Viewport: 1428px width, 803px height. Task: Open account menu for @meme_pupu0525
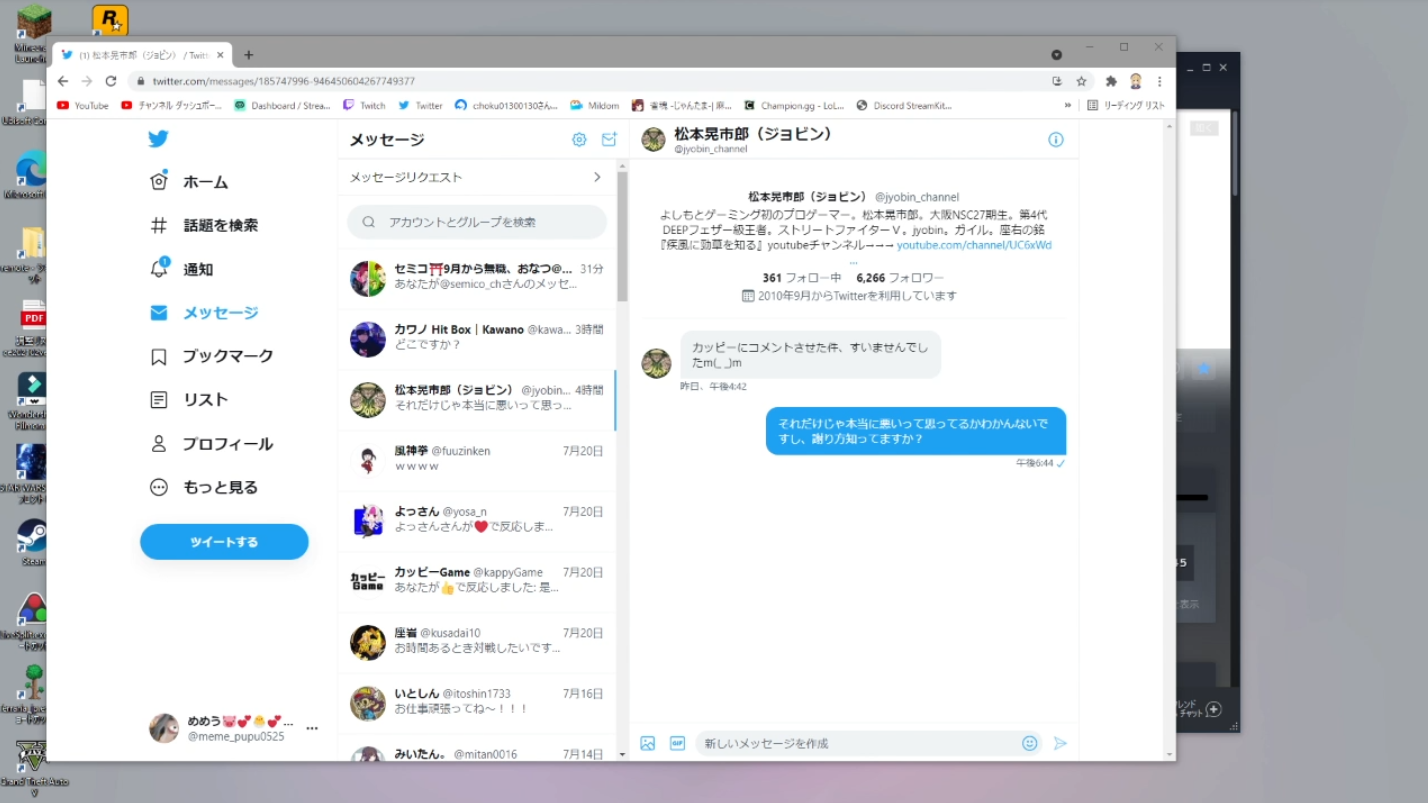tap(233, 728)
